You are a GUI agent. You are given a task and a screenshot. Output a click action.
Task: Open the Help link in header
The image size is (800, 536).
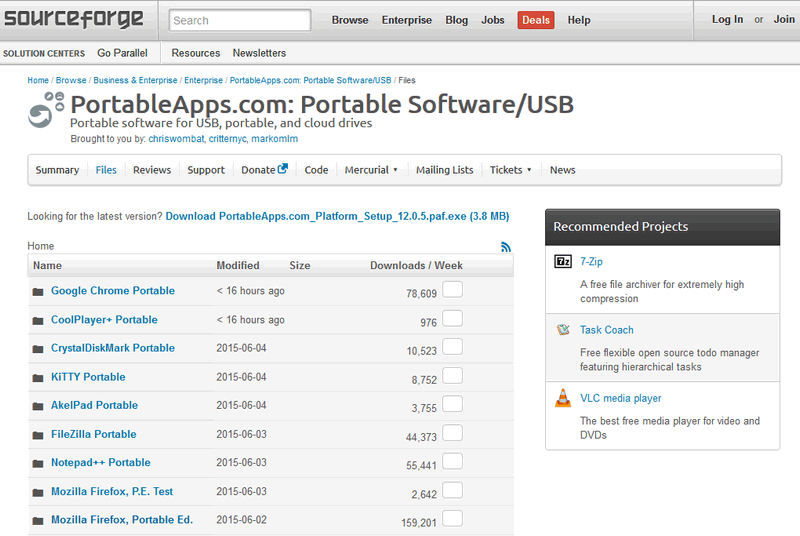coord(579,20)
